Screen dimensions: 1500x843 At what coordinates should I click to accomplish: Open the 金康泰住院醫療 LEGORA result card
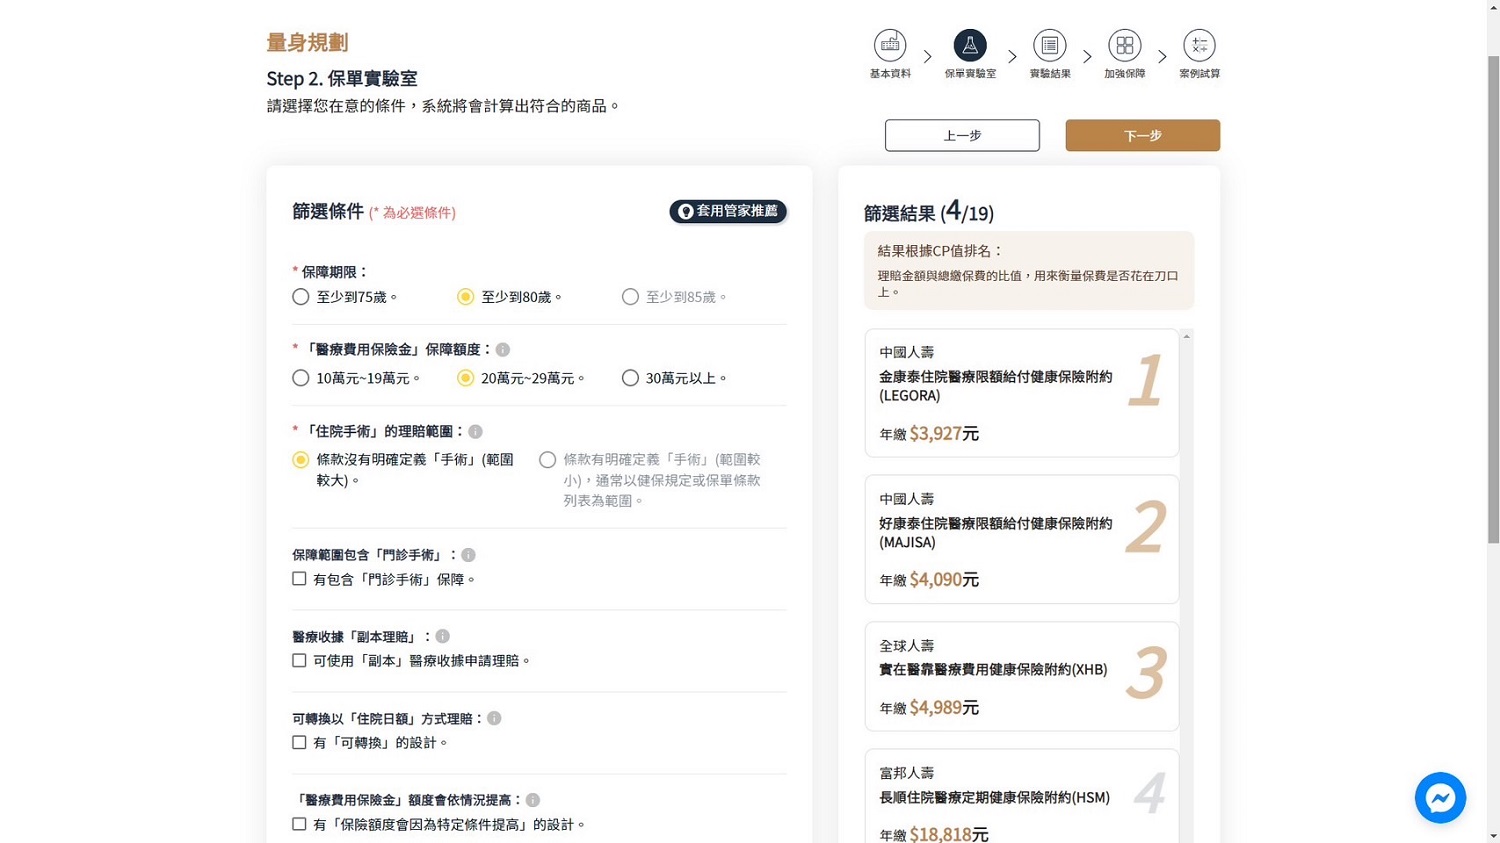click(1021, 393)
